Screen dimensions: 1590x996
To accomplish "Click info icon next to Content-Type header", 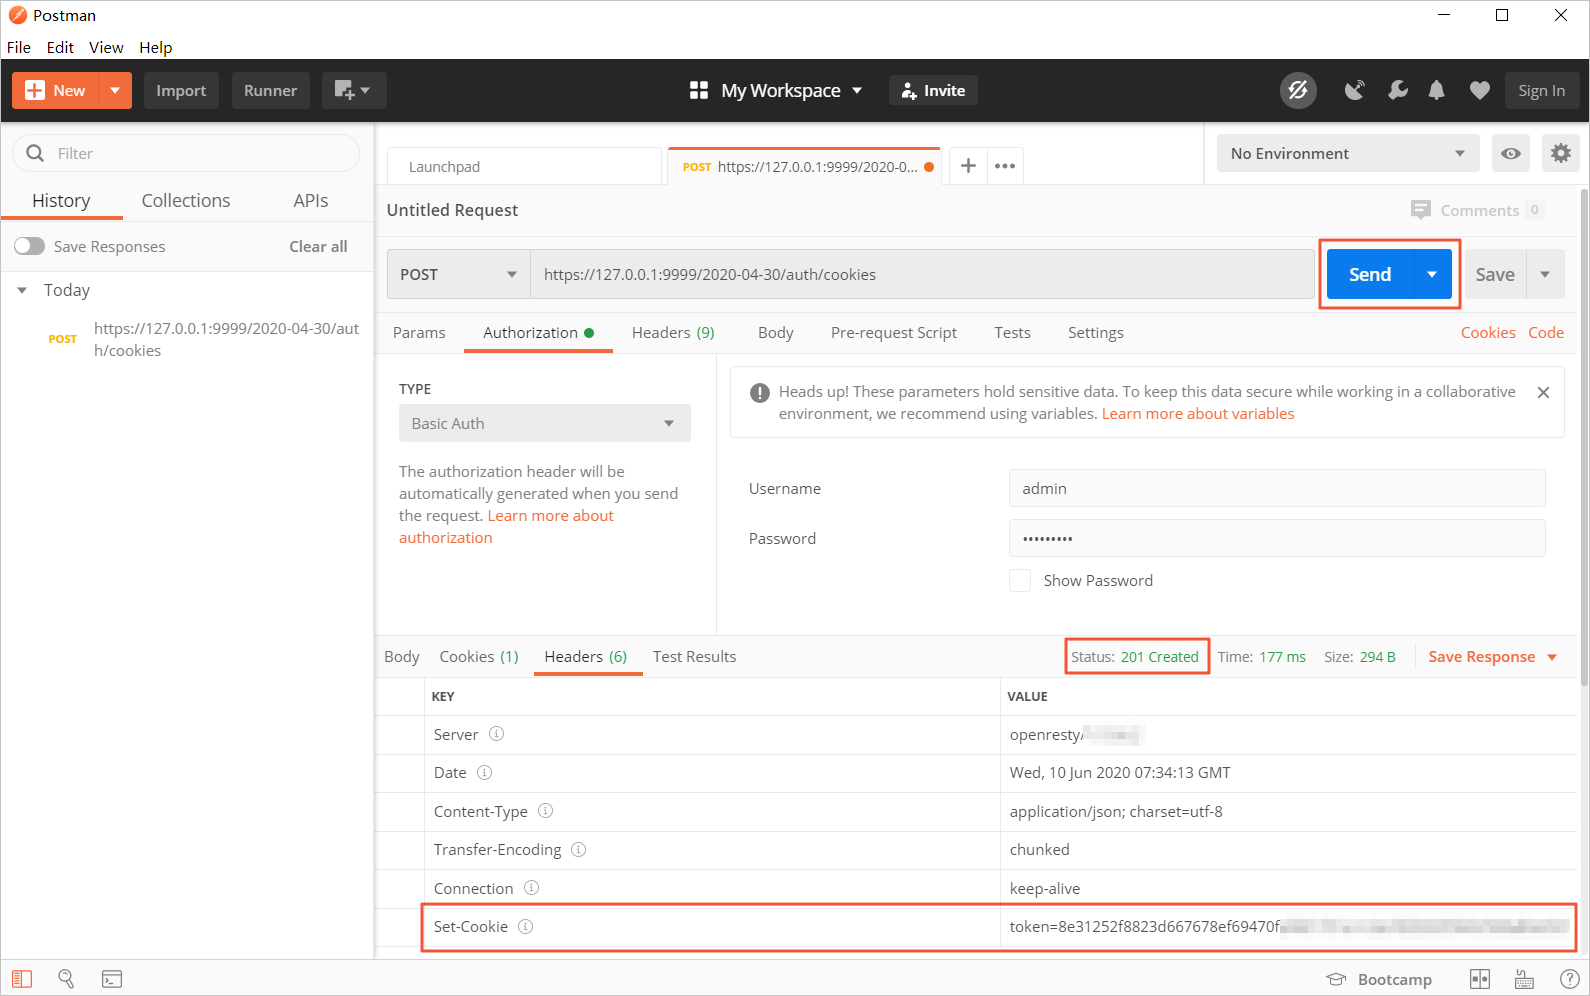I will [x=546, y=811].
